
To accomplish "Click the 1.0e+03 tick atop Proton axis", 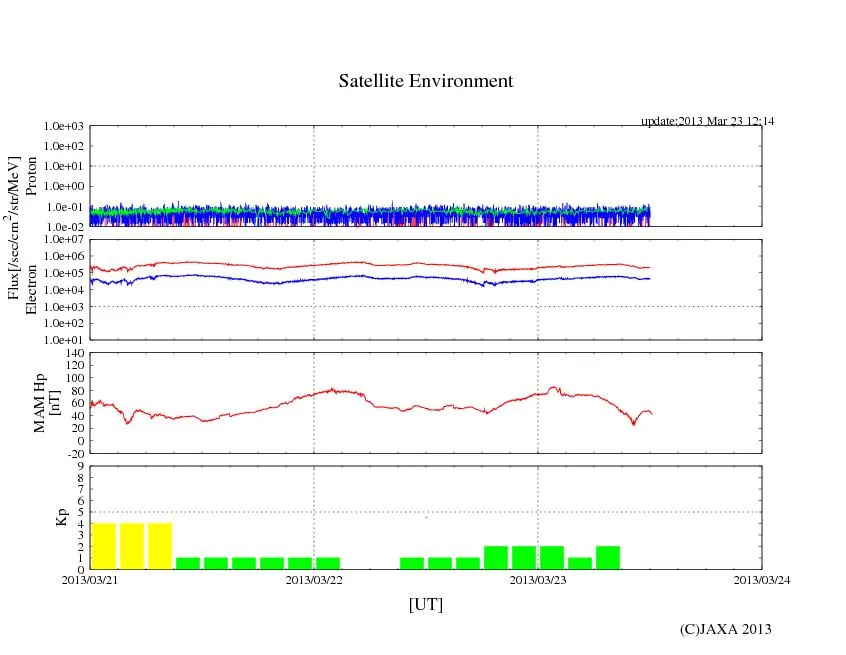I will tap(64, 126).
